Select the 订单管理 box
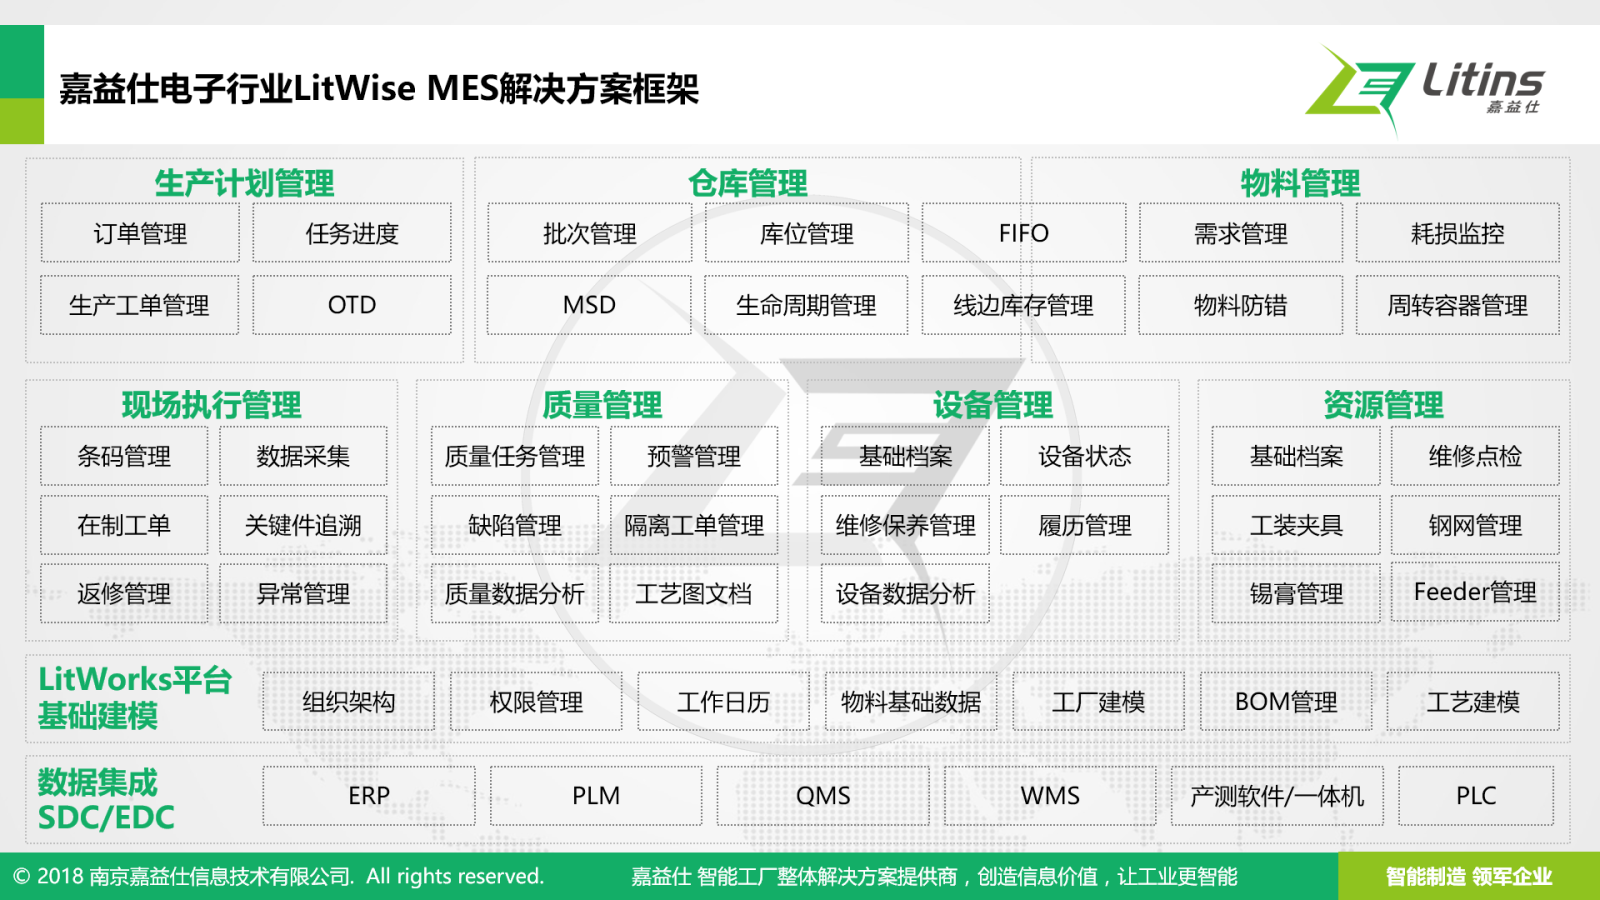The height and width of the screenshot is (900, 1600). pos(140,233)
